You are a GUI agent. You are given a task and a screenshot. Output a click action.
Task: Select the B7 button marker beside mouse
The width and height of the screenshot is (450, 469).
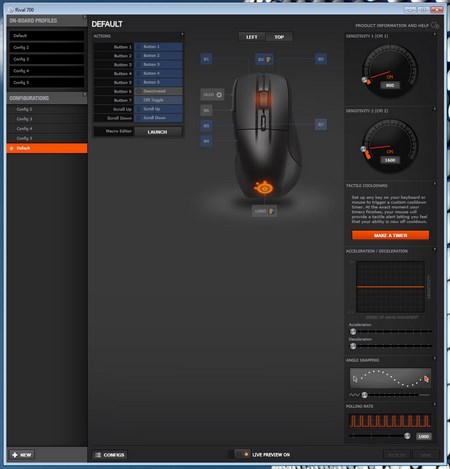tap(320, 125)
